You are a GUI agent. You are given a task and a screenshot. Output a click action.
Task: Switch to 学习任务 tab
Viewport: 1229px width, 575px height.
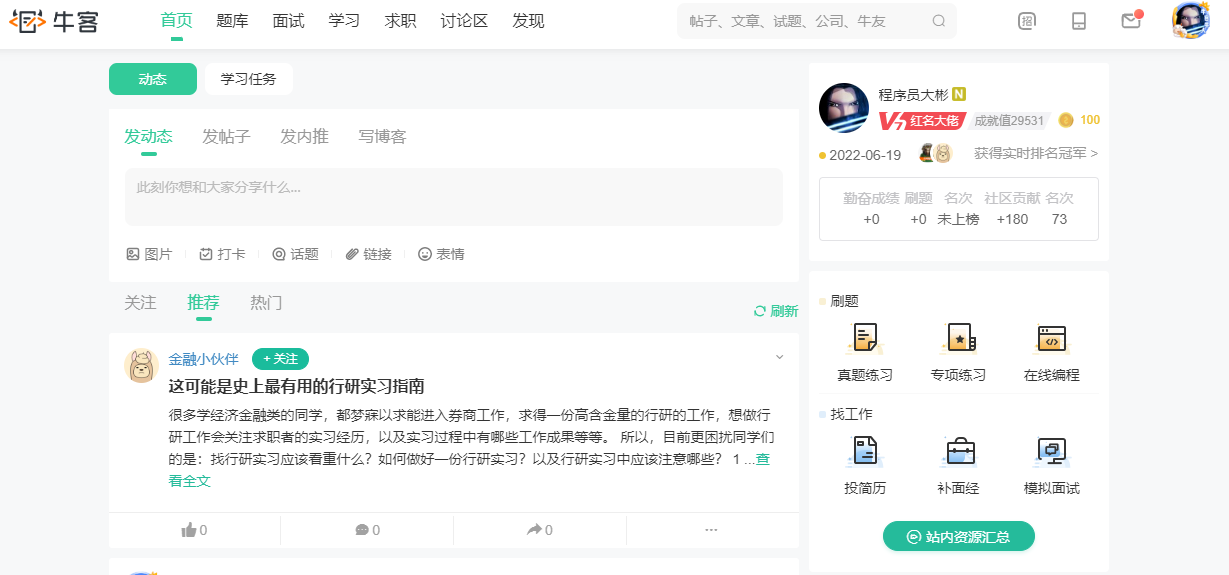click(249, 79)
